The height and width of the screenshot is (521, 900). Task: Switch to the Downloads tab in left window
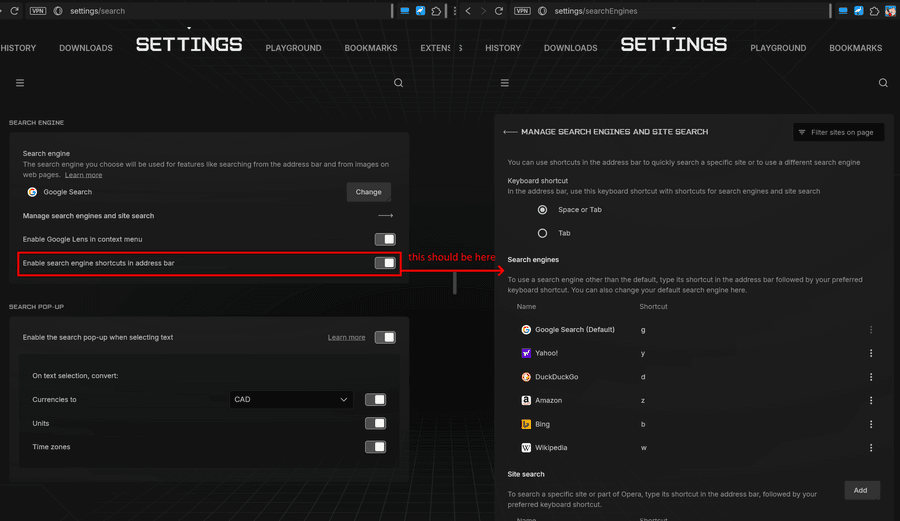86,48
